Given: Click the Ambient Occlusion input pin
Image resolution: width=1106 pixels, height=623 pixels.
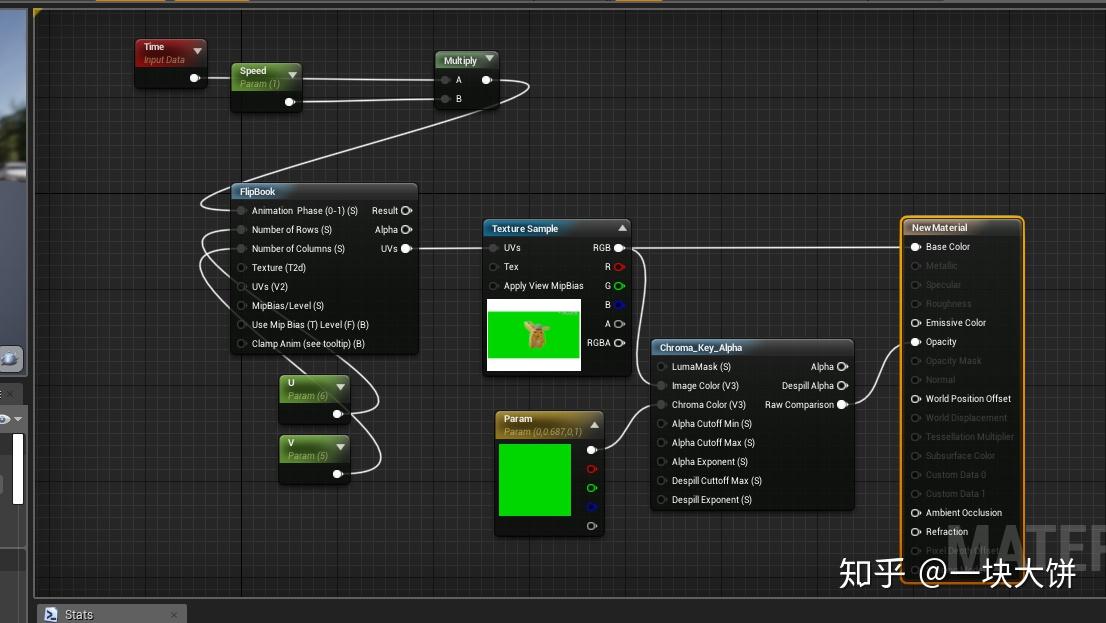Looking at the screenshot, I should (x=914, y=512).
